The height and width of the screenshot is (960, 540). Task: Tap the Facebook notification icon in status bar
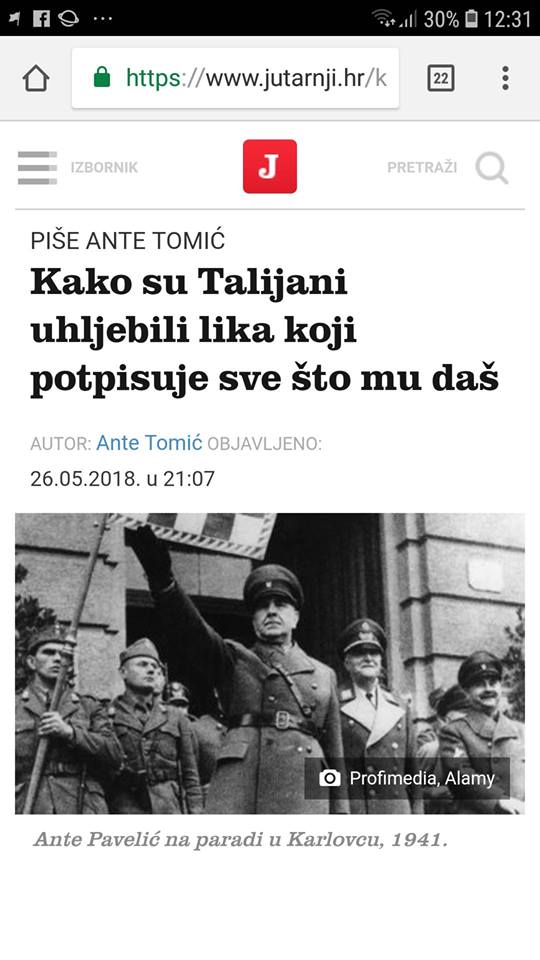(x=42, y=18)
